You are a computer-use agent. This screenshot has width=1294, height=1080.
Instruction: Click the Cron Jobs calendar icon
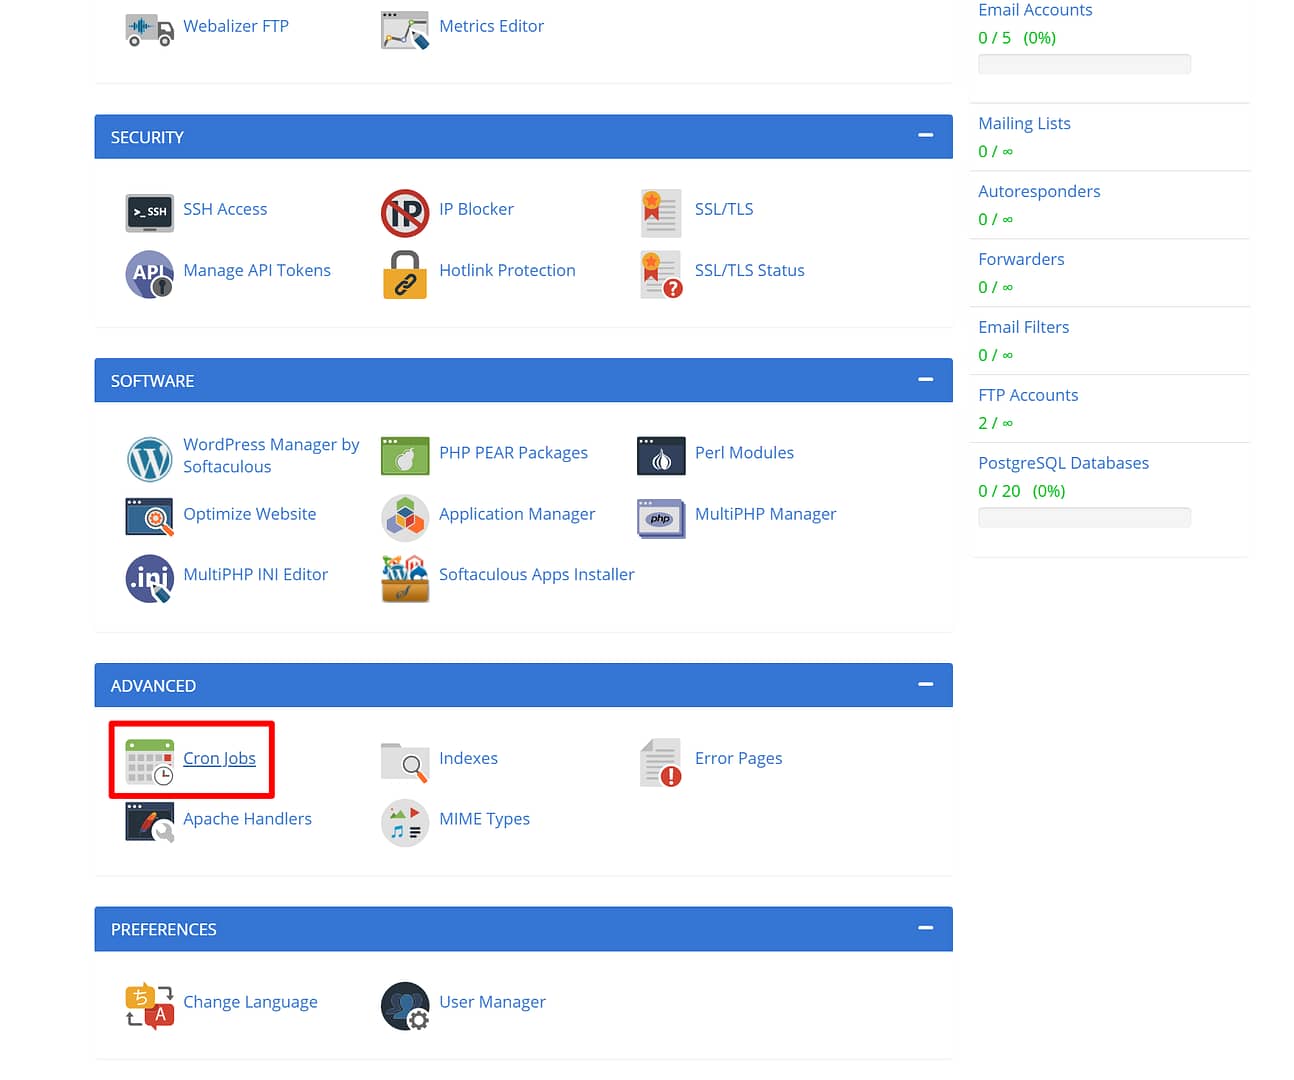(x=150, y=762)
